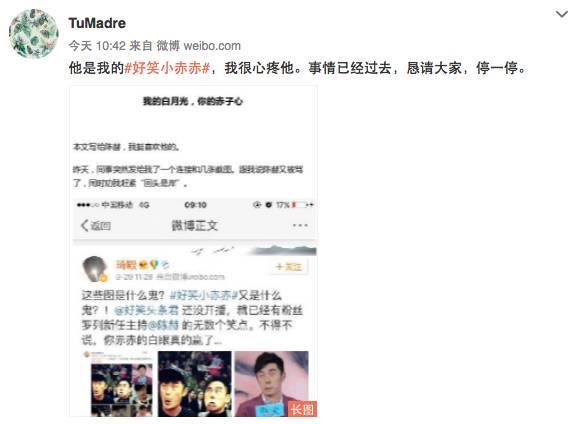
Task: Tap the three-dot more icon beside 微博正文
Action: [x=300, y=225]
